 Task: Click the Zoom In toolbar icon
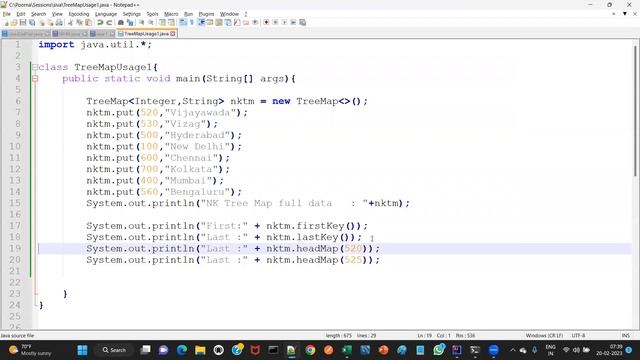point(141,22)
